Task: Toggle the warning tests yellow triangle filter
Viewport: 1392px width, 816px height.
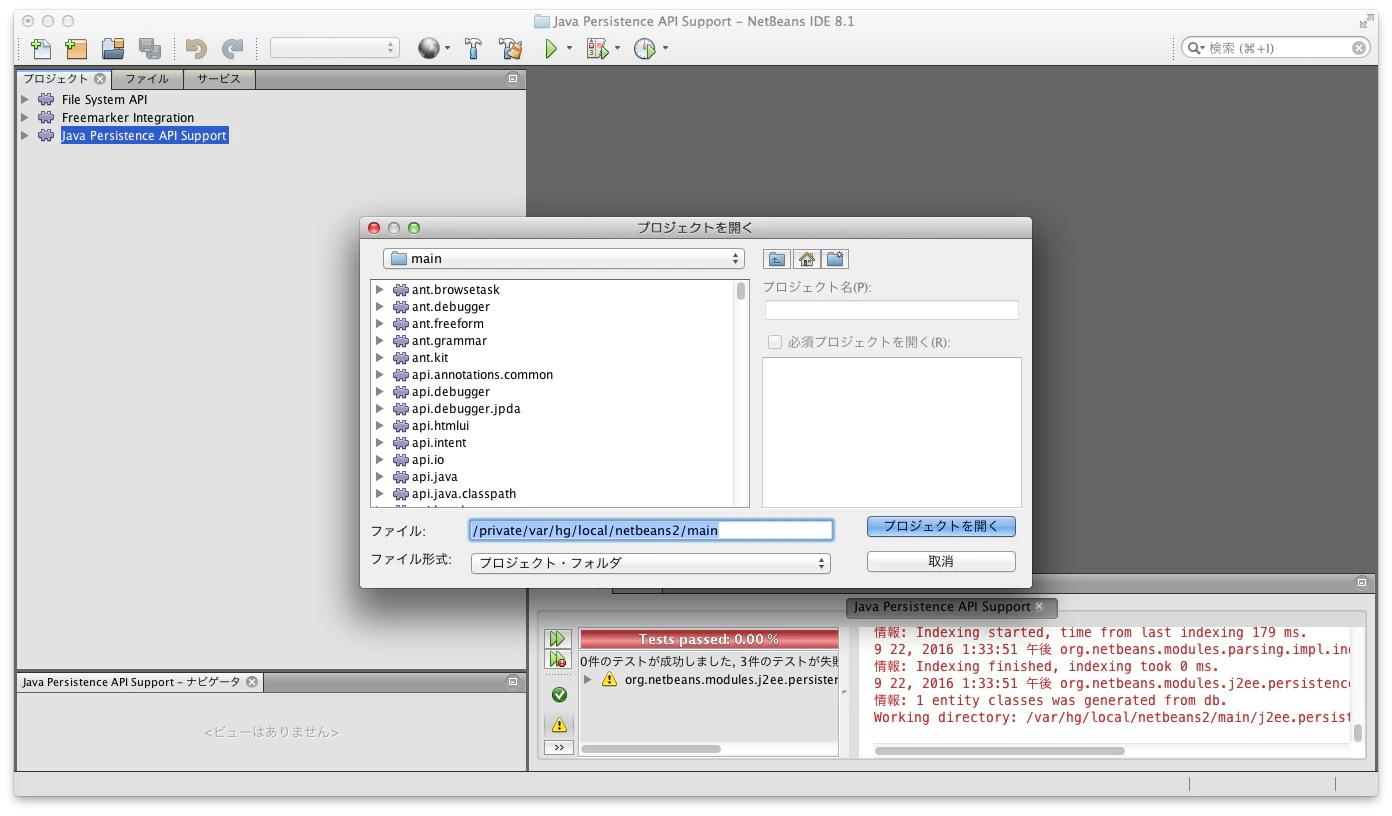Action: (559, 724)
